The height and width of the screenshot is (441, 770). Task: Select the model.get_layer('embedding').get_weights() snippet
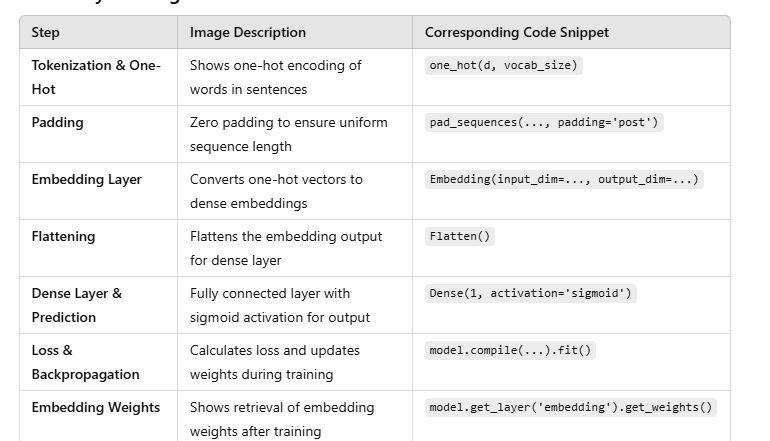click(x=571, y=407)
